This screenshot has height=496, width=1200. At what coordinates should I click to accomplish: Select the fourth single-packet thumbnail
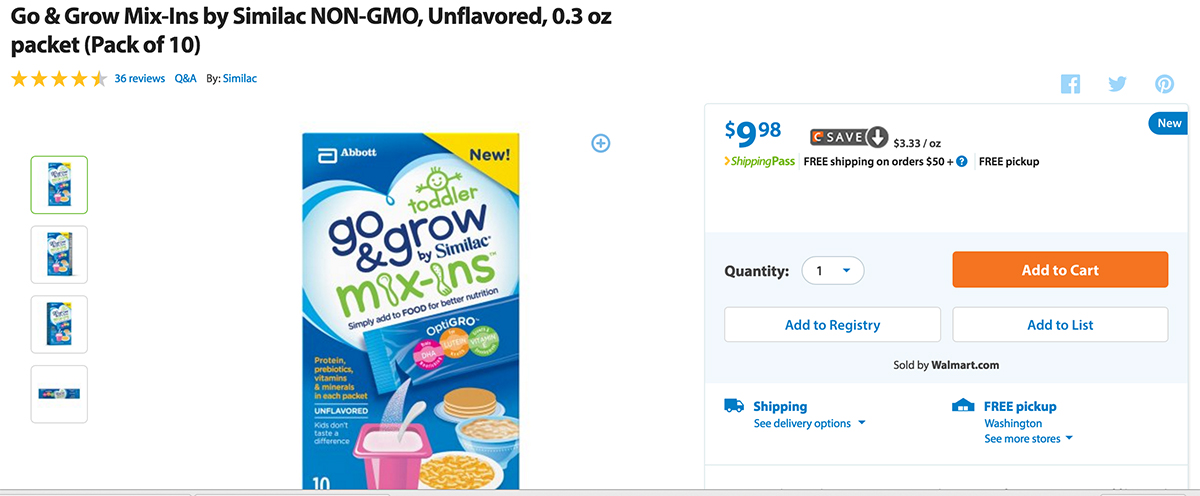pyautogui.click(x=59, y=394)
